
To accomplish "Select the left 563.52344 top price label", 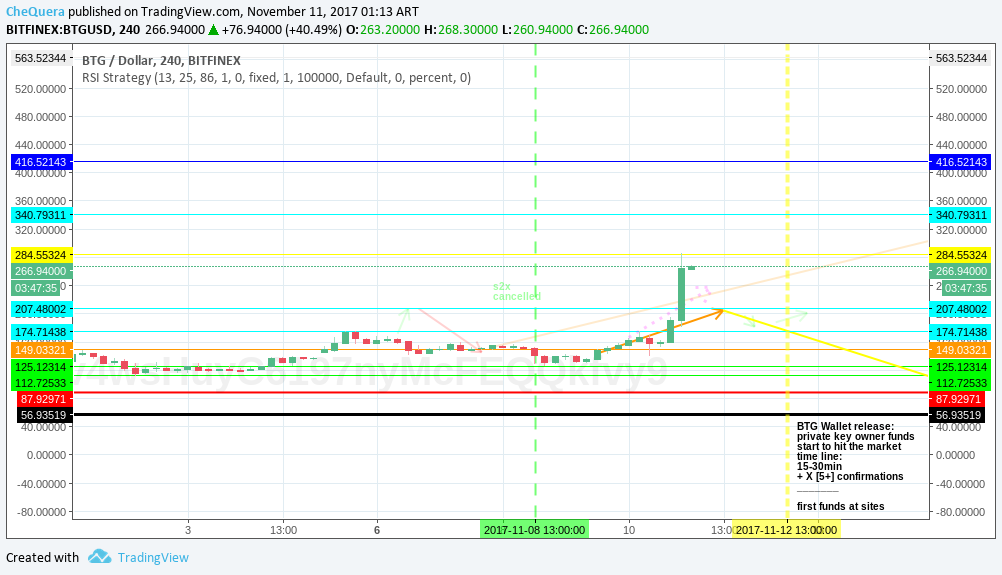I will coord(40,58).
